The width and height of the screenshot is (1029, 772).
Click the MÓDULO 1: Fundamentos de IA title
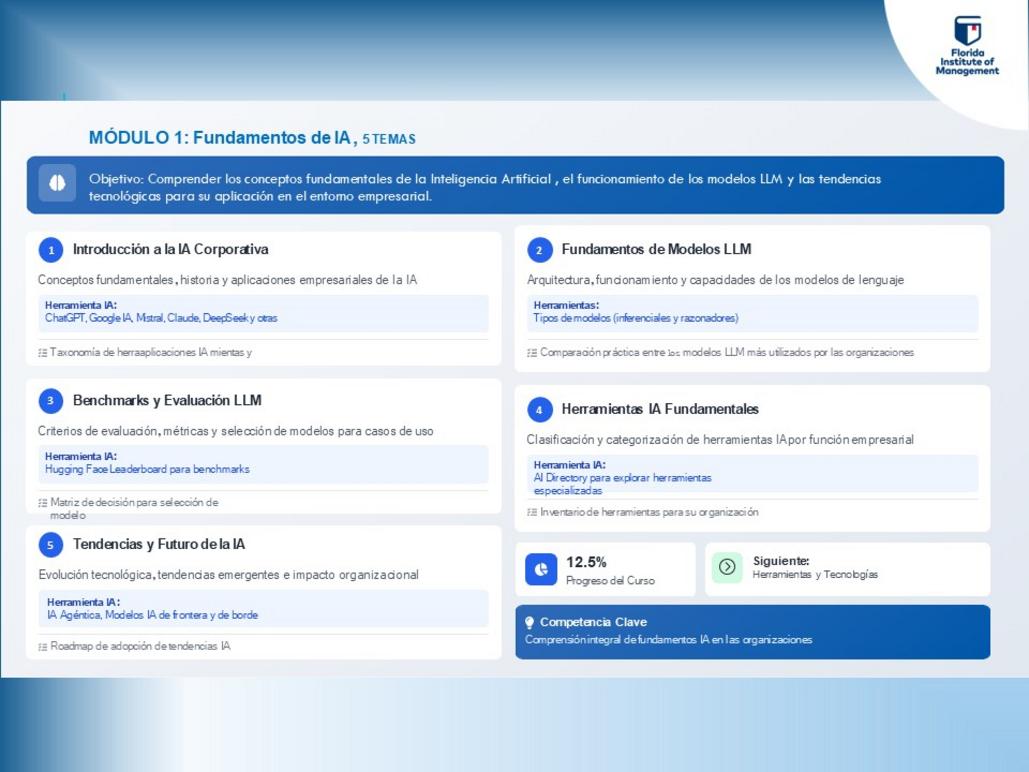223,138
